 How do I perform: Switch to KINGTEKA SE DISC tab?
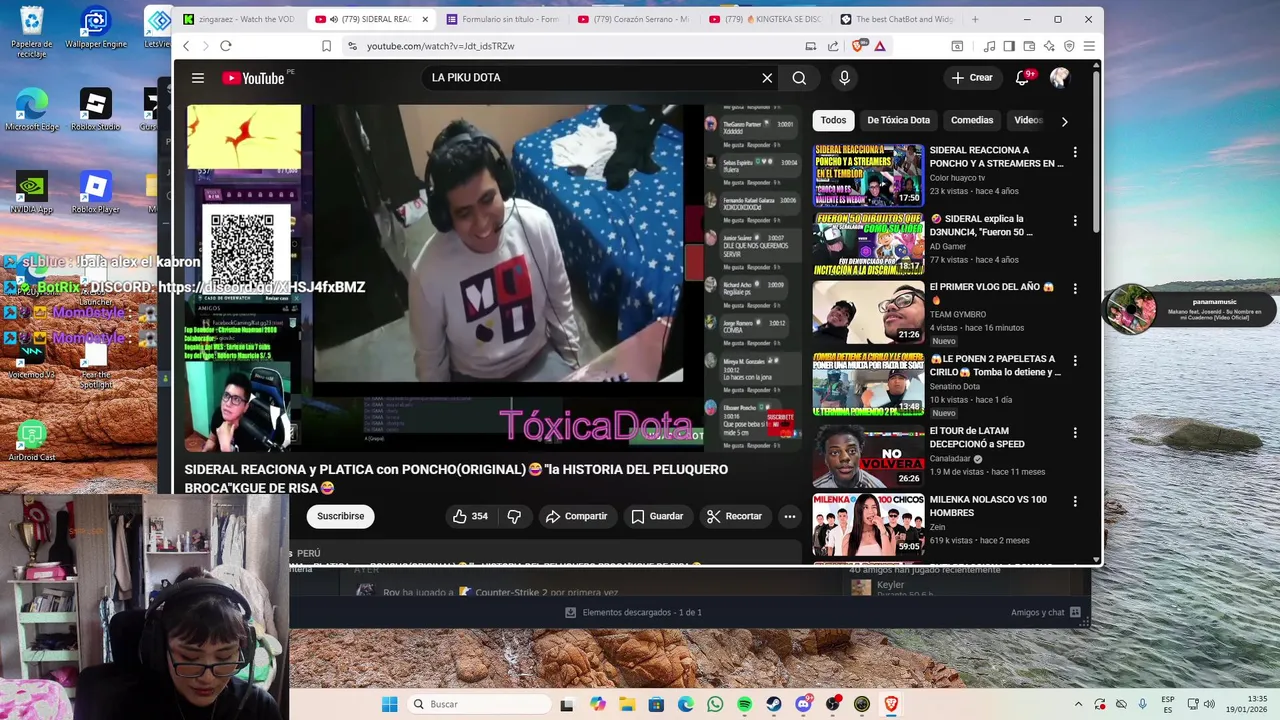765,19
